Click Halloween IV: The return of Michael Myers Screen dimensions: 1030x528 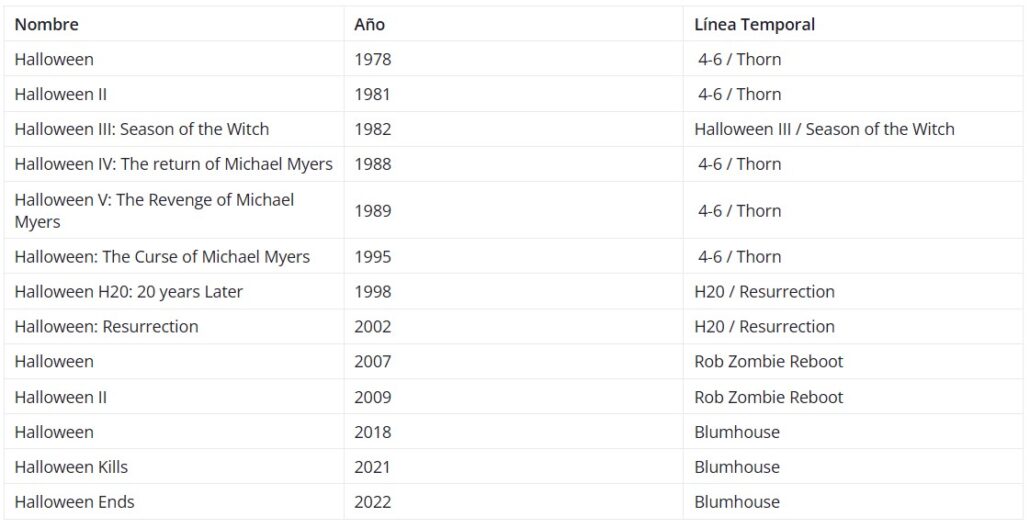point(173,164)
